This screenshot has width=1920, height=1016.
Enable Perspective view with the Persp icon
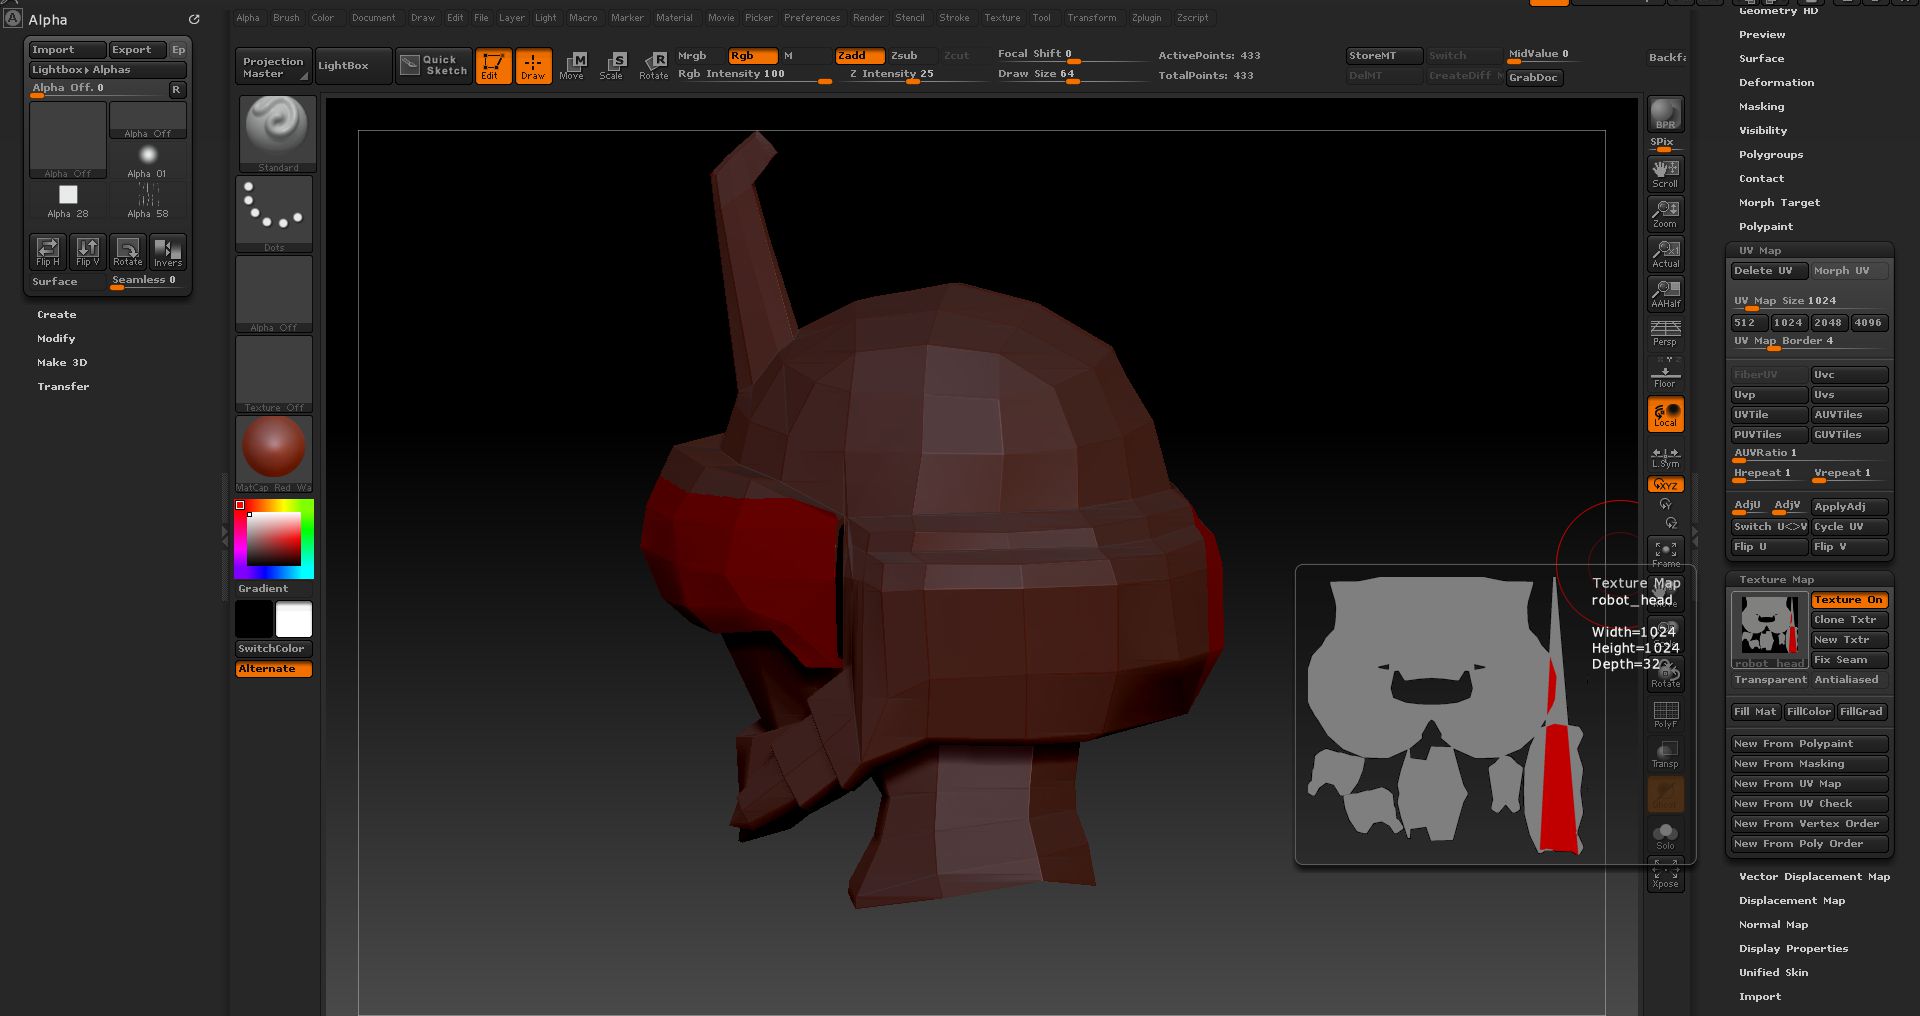(x=1664, y=333)
